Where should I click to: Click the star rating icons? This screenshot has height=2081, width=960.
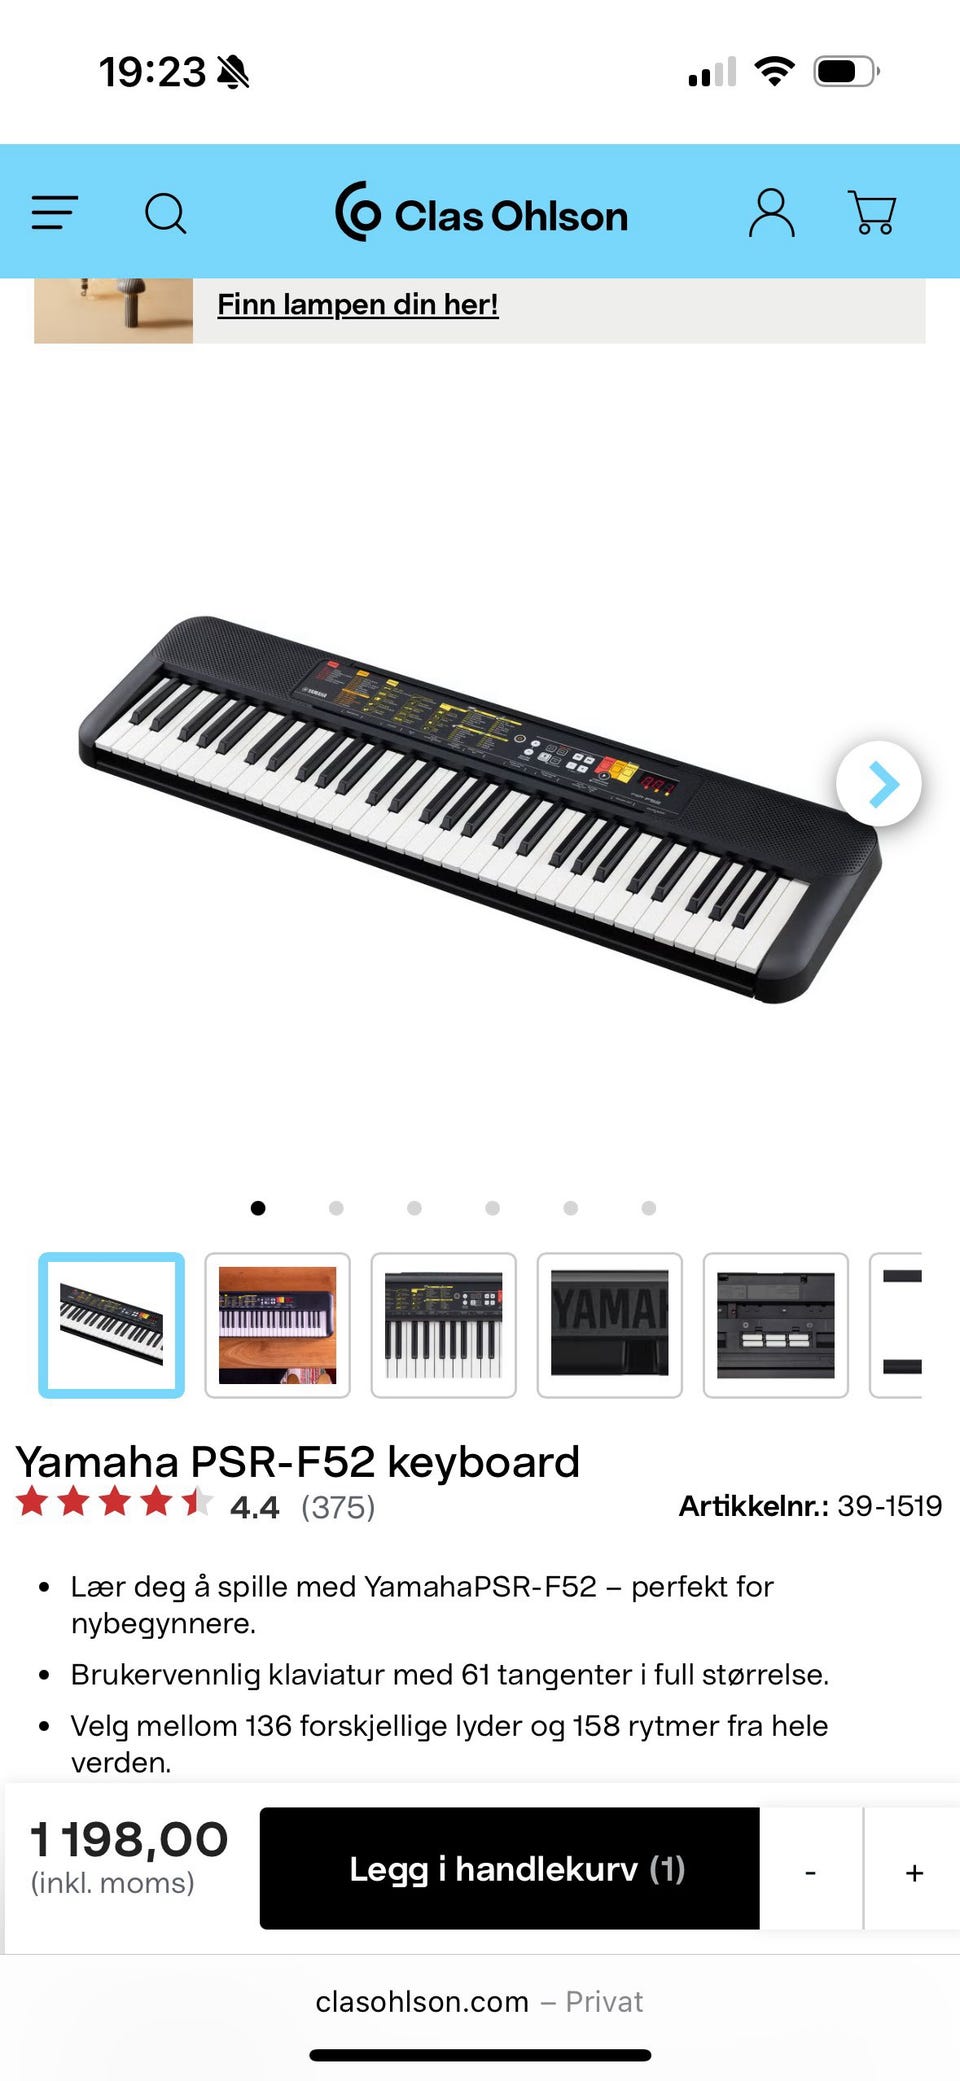click(x=114, y=1501)
